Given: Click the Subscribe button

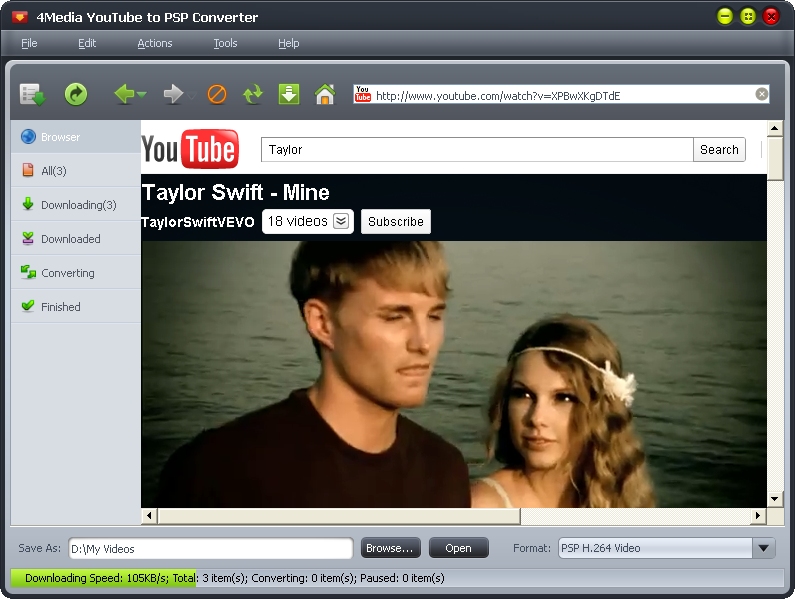Looking at the screenshot, I should (x=395, y=222).
